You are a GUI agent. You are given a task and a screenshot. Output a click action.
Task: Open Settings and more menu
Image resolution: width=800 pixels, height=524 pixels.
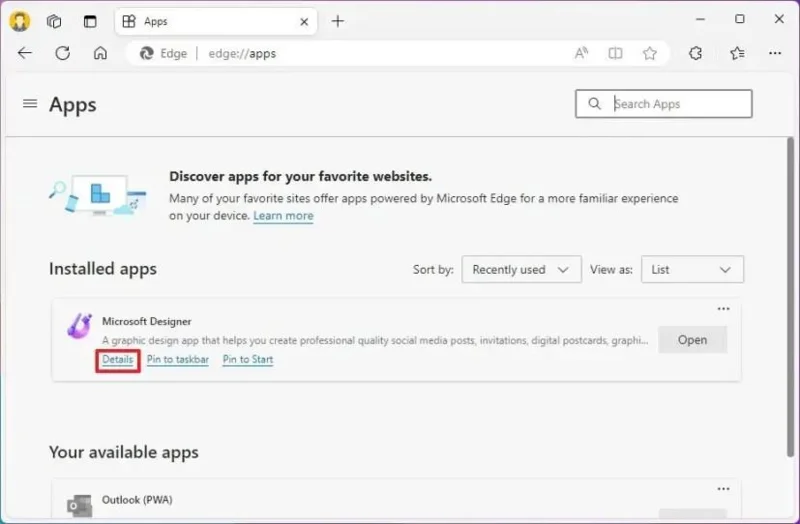775,53
